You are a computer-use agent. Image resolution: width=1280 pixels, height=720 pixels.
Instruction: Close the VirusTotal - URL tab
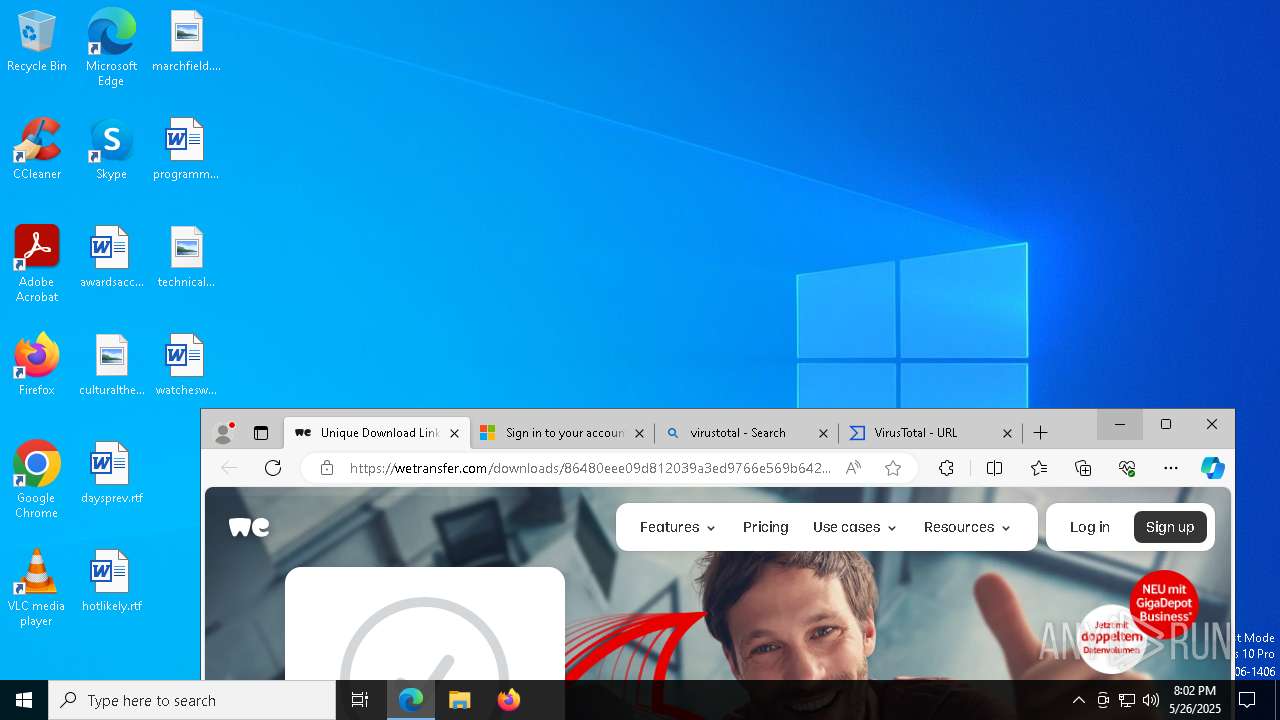[x=1007, y=433]
